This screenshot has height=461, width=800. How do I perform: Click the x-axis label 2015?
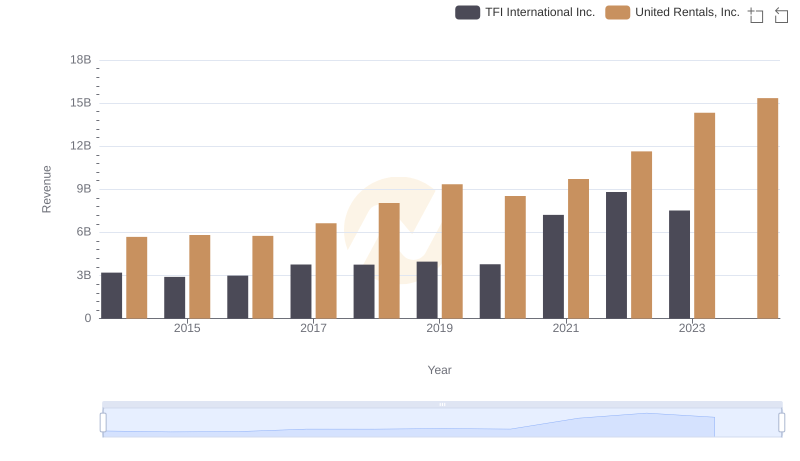187,328
